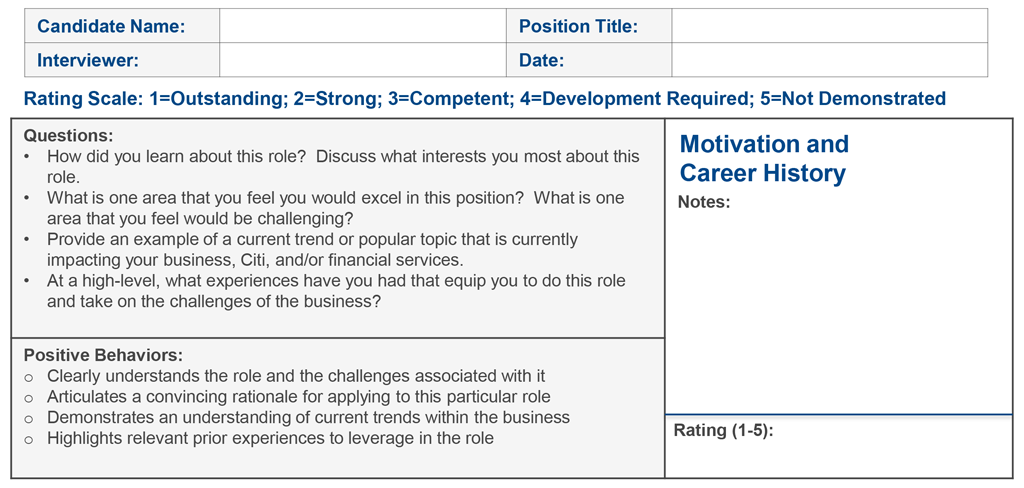Click 'Clearly understands the role' behavior bullet

(x=297, y=376)
